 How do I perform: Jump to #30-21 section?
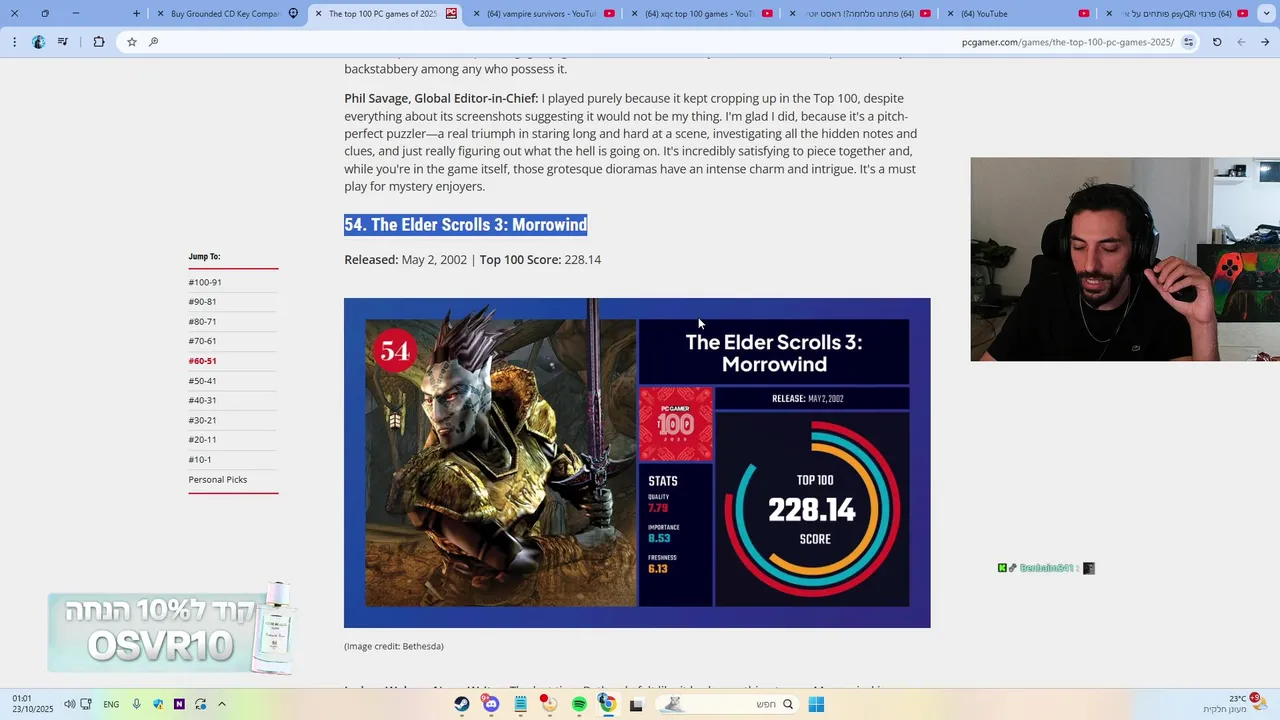[202, 420]
